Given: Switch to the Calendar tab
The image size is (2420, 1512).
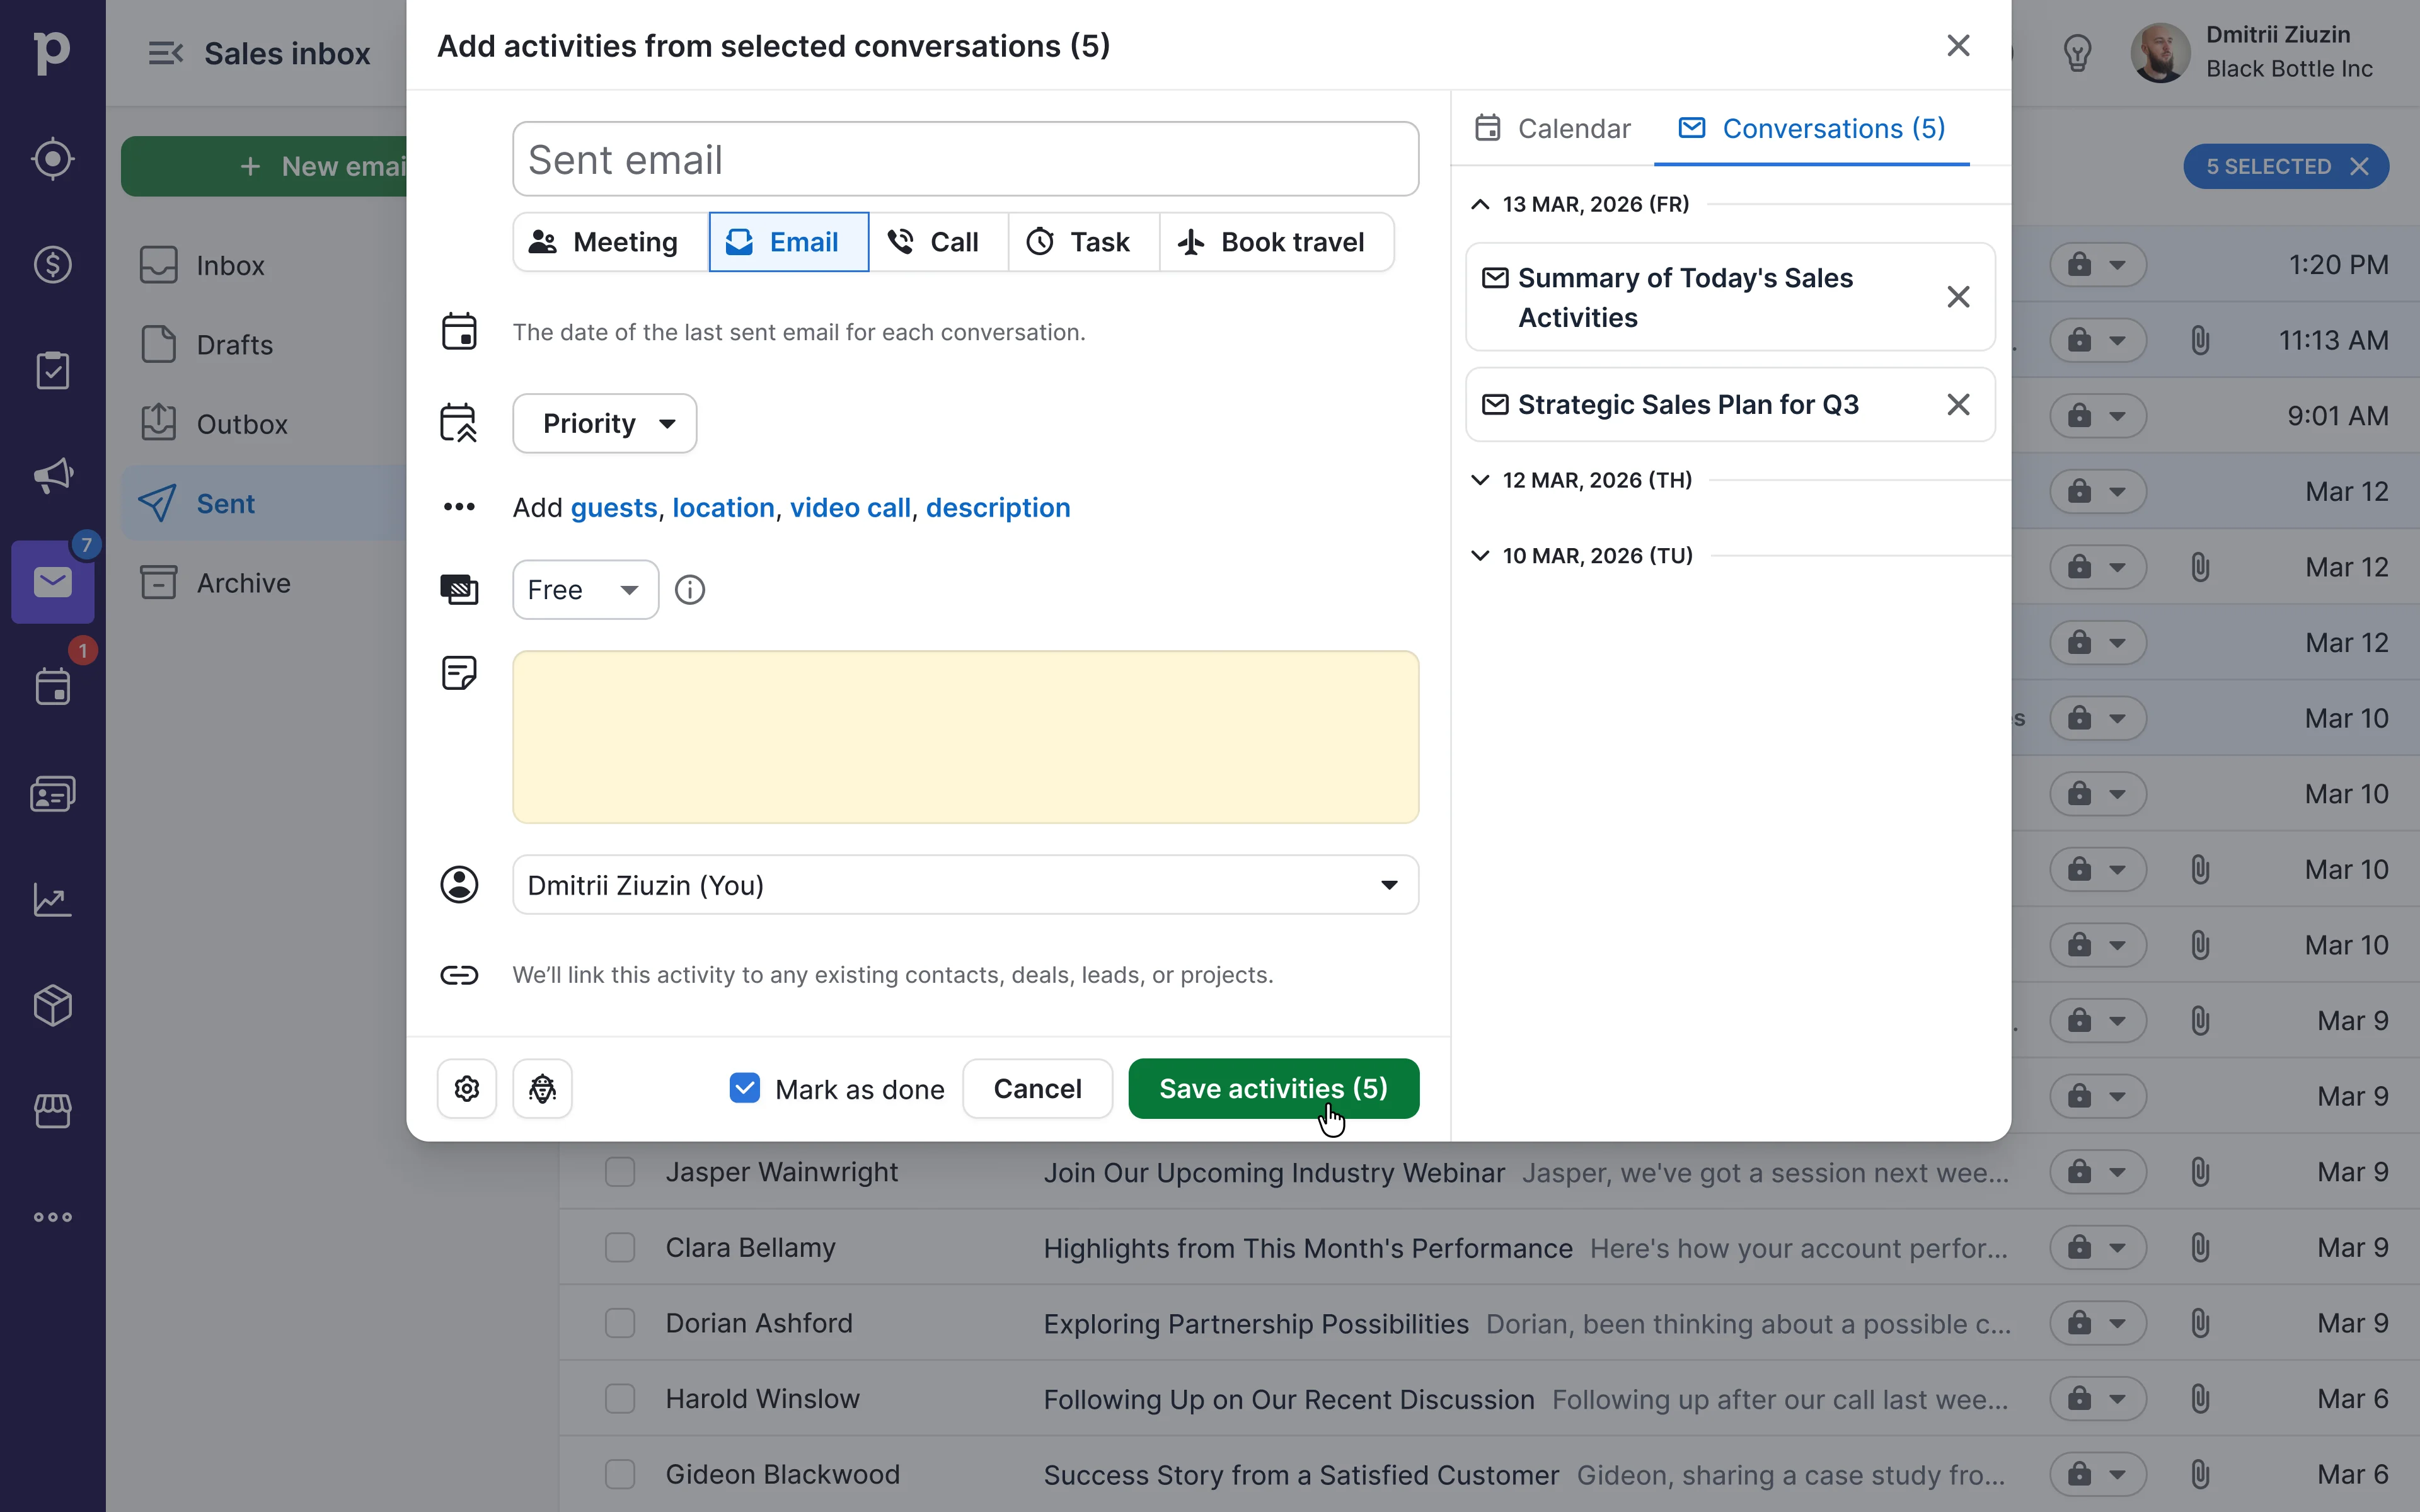Looking at the screenshot, I should tap(1552, 128).
